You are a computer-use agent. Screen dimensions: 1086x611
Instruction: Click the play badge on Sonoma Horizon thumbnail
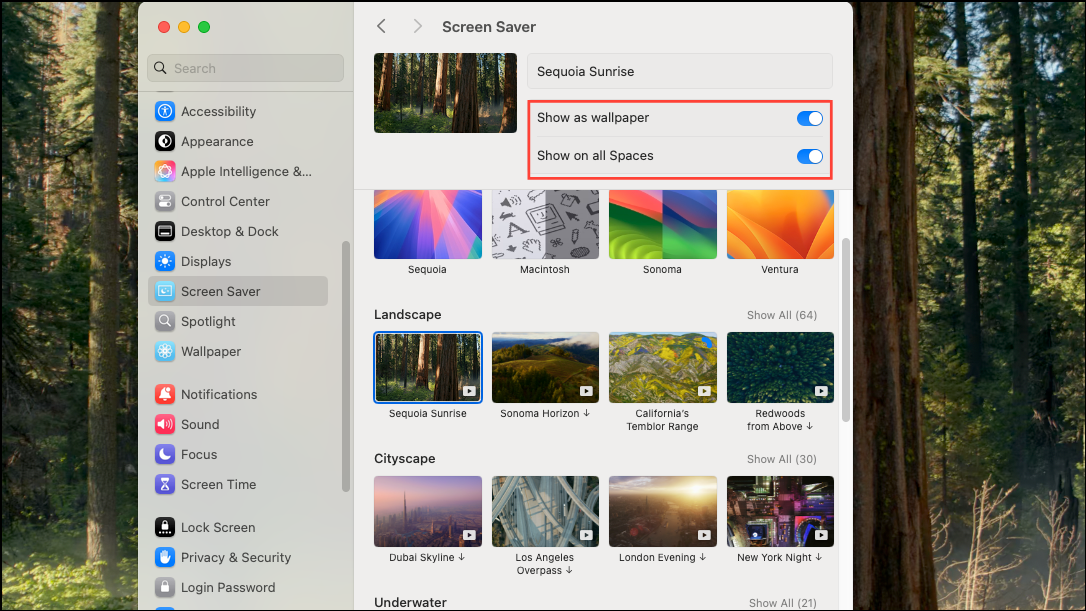[586, 391]
